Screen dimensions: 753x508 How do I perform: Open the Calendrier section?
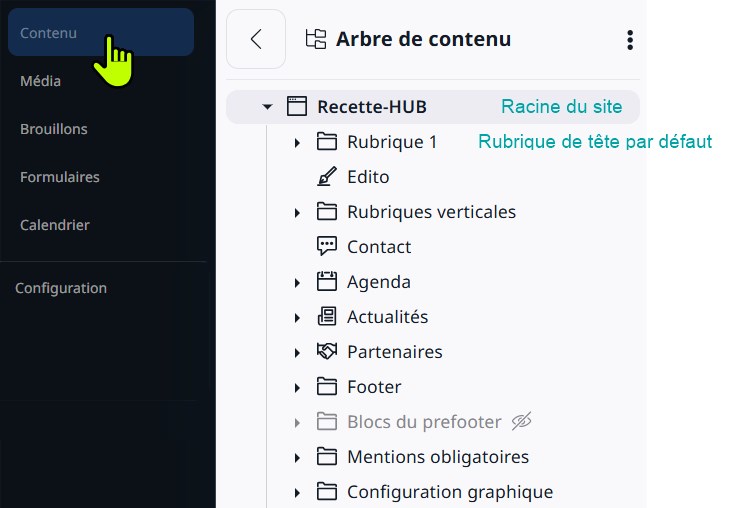[x=55, y=225]
